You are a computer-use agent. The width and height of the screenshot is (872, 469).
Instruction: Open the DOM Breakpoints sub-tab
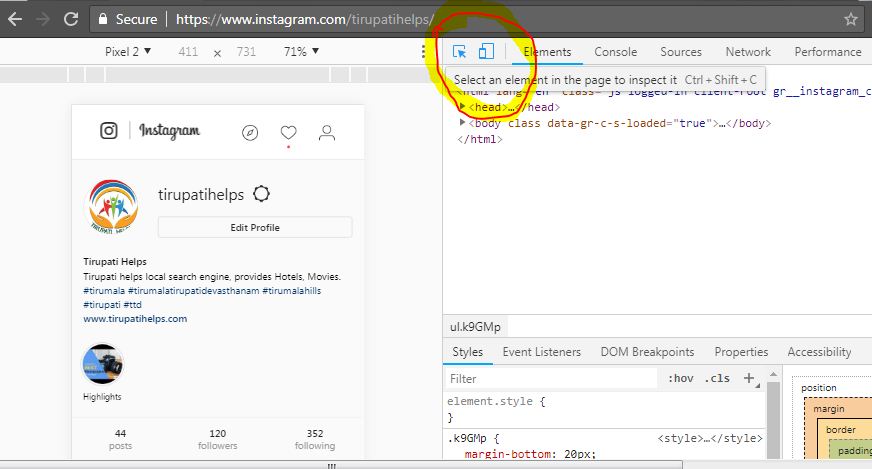(647, 352)
